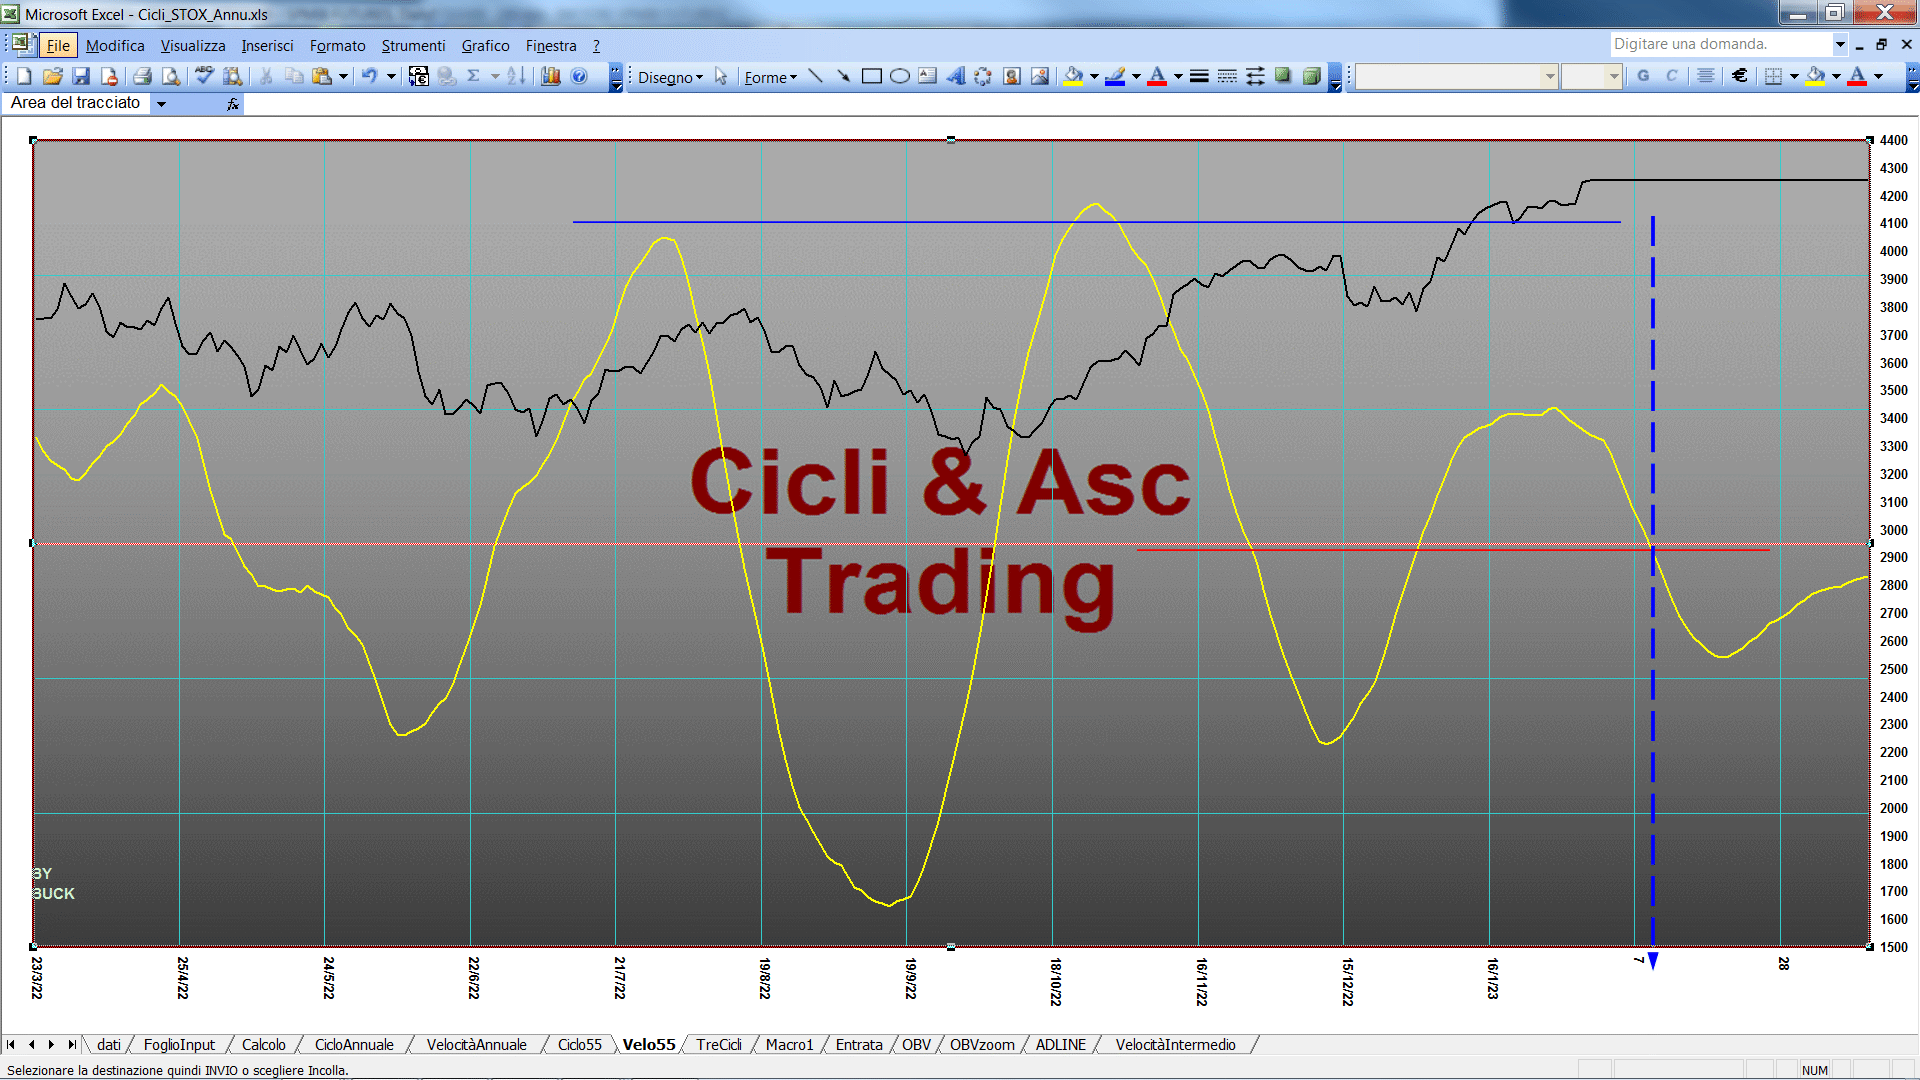This screenshot has height=1080, width=1920.
Task: Choose the Select Objects arrow pointer
Action: pyautogui.click(x=721, y=76)
